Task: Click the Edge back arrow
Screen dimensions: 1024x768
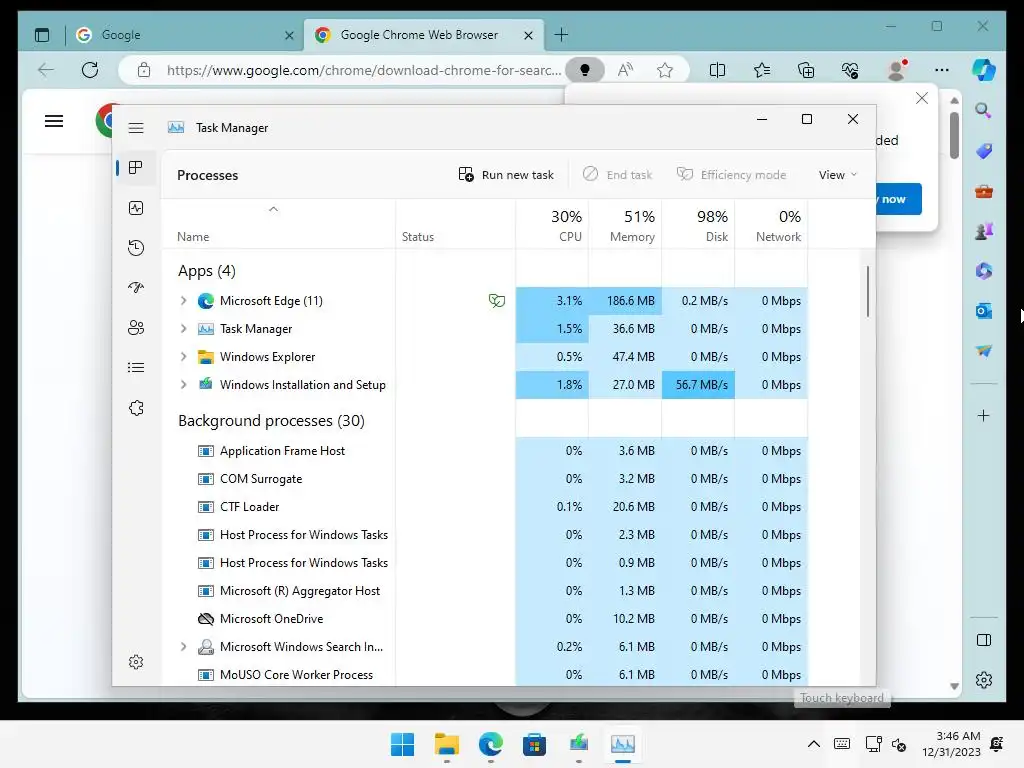Action: (45, 70)
